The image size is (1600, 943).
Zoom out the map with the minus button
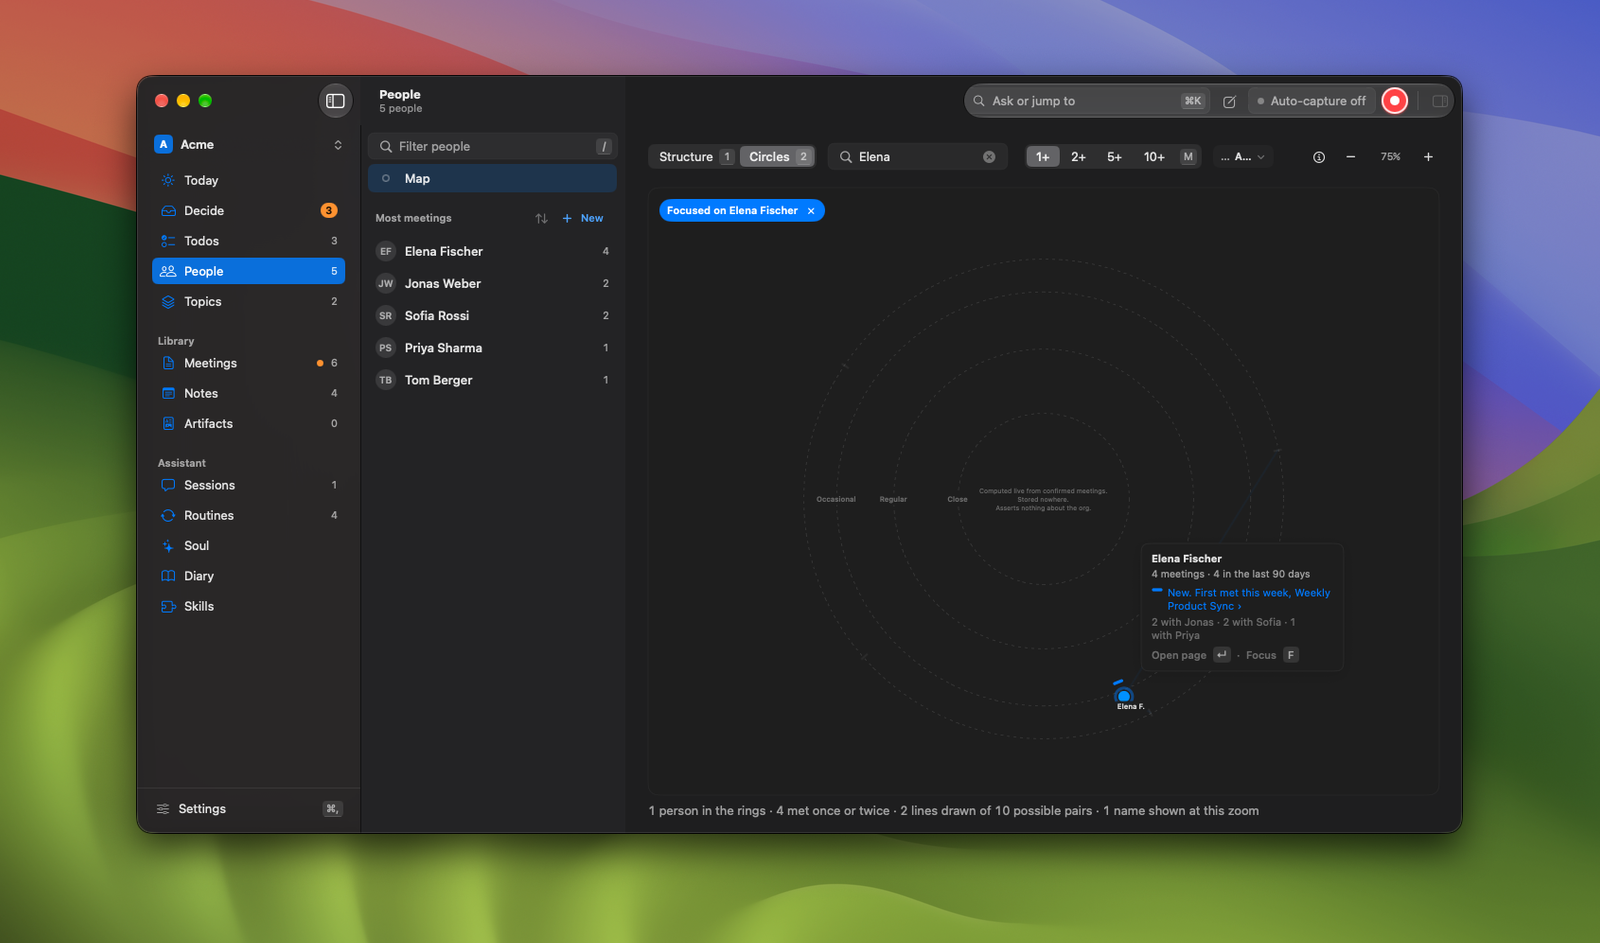point(1351,157)
